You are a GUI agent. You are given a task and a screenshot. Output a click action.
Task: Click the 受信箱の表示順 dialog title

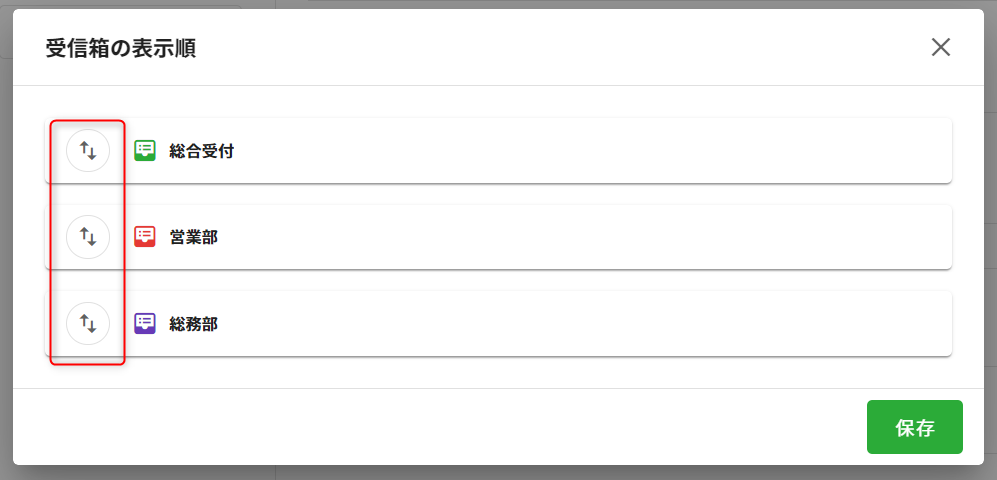pyautogui.click(x=120, y=48)
